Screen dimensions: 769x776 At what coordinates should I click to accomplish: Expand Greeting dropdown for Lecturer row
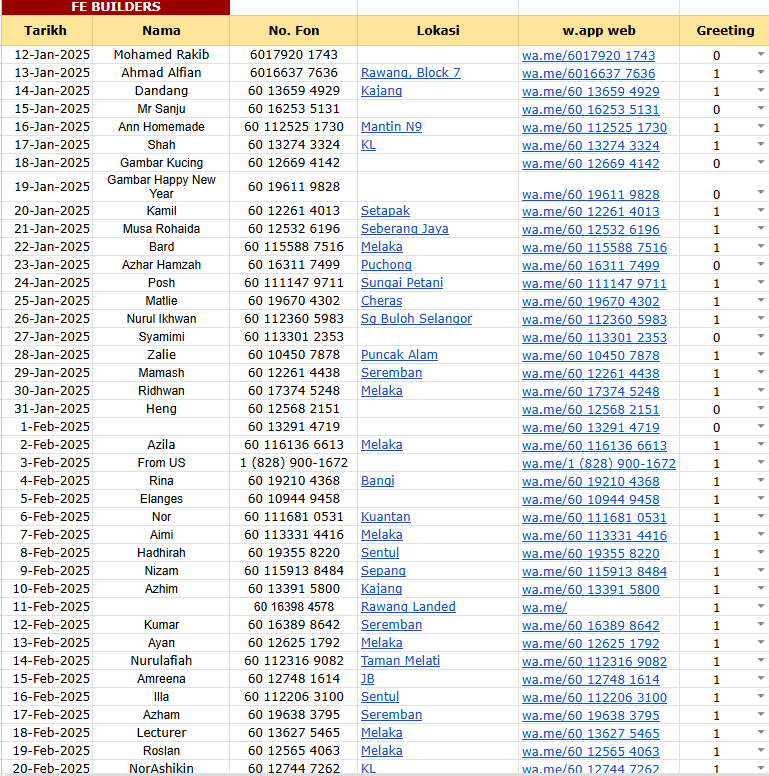coord(760,733)
